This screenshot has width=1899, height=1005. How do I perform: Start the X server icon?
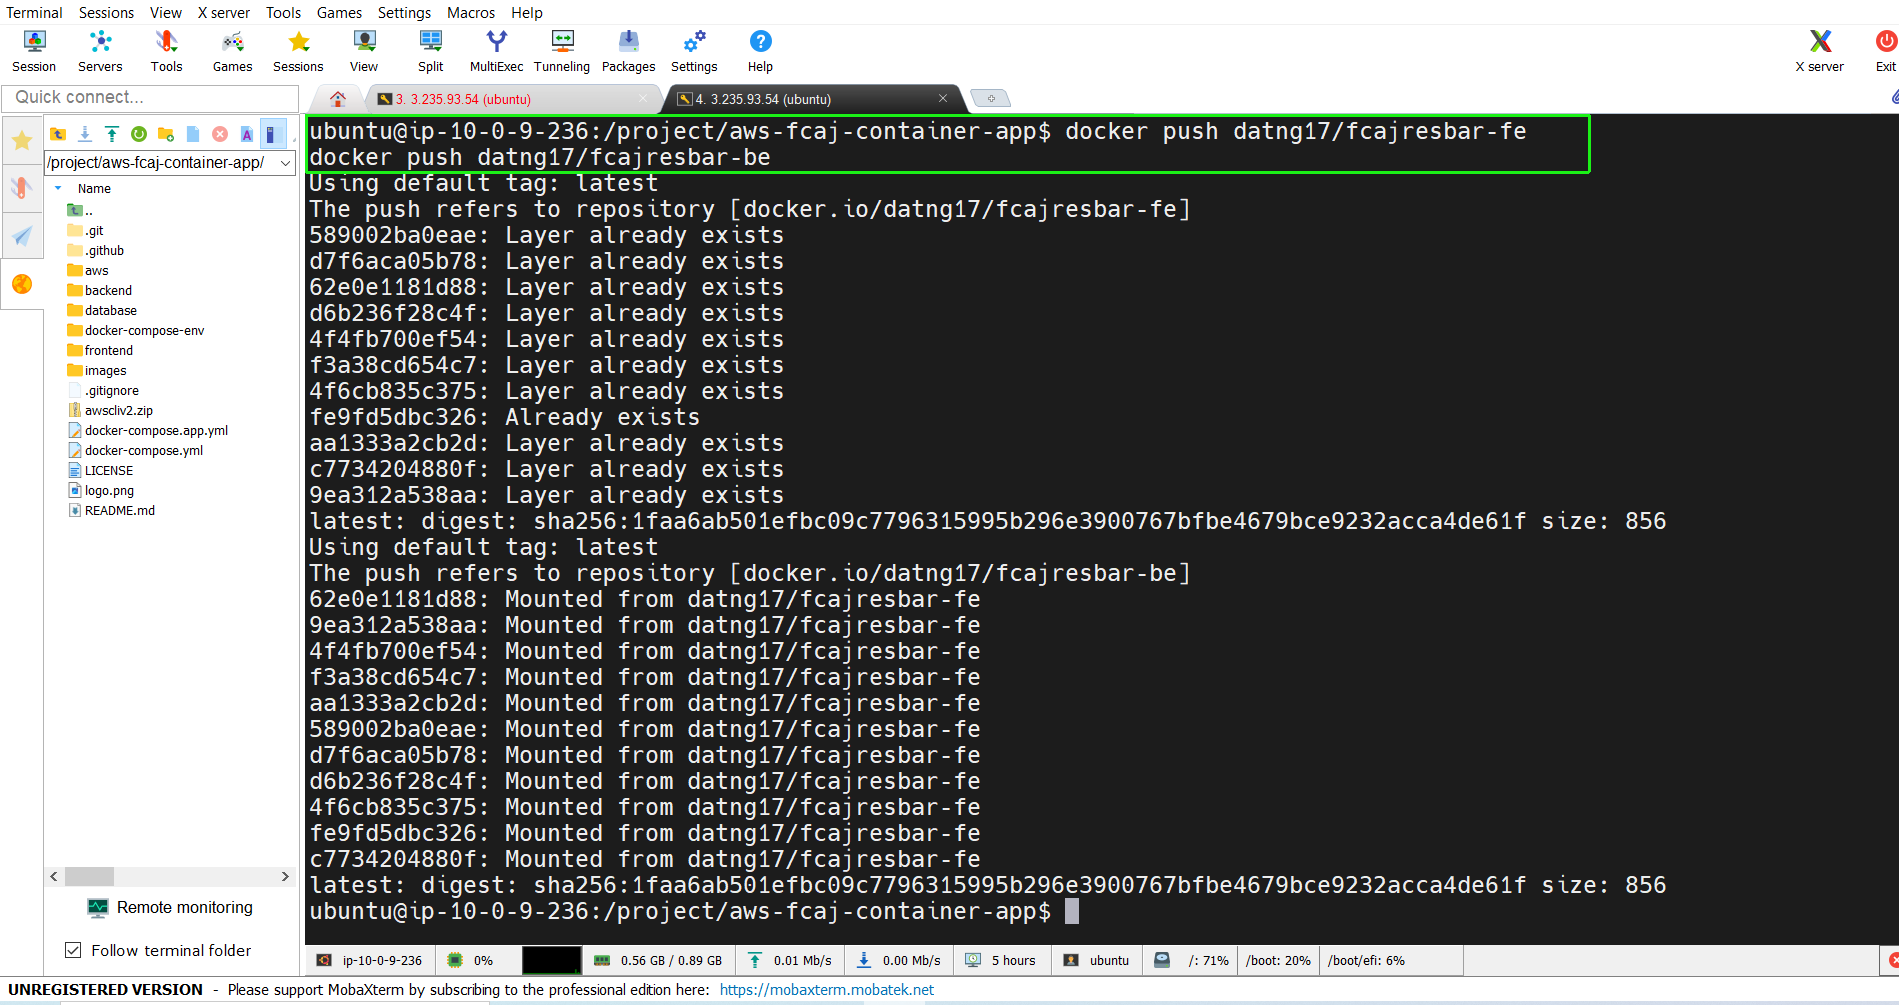[1820, 51]
